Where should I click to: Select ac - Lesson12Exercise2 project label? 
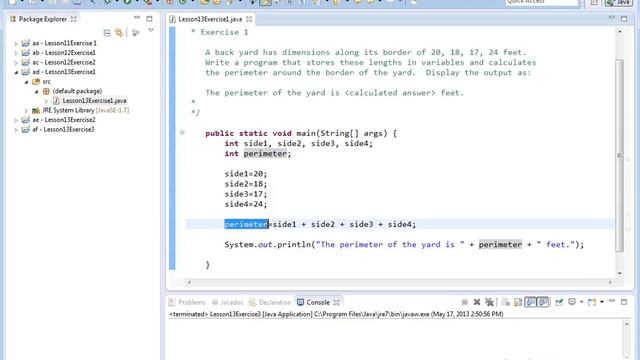[x=64, y=62]
